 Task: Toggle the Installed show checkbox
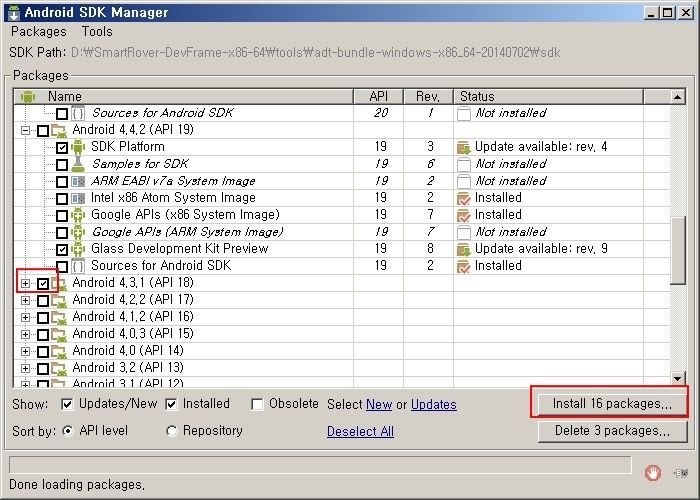click(x=171, y=404)
